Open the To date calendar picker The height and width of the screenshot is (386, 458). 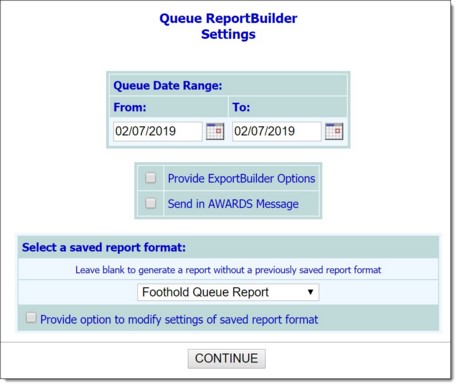(334, 131)
